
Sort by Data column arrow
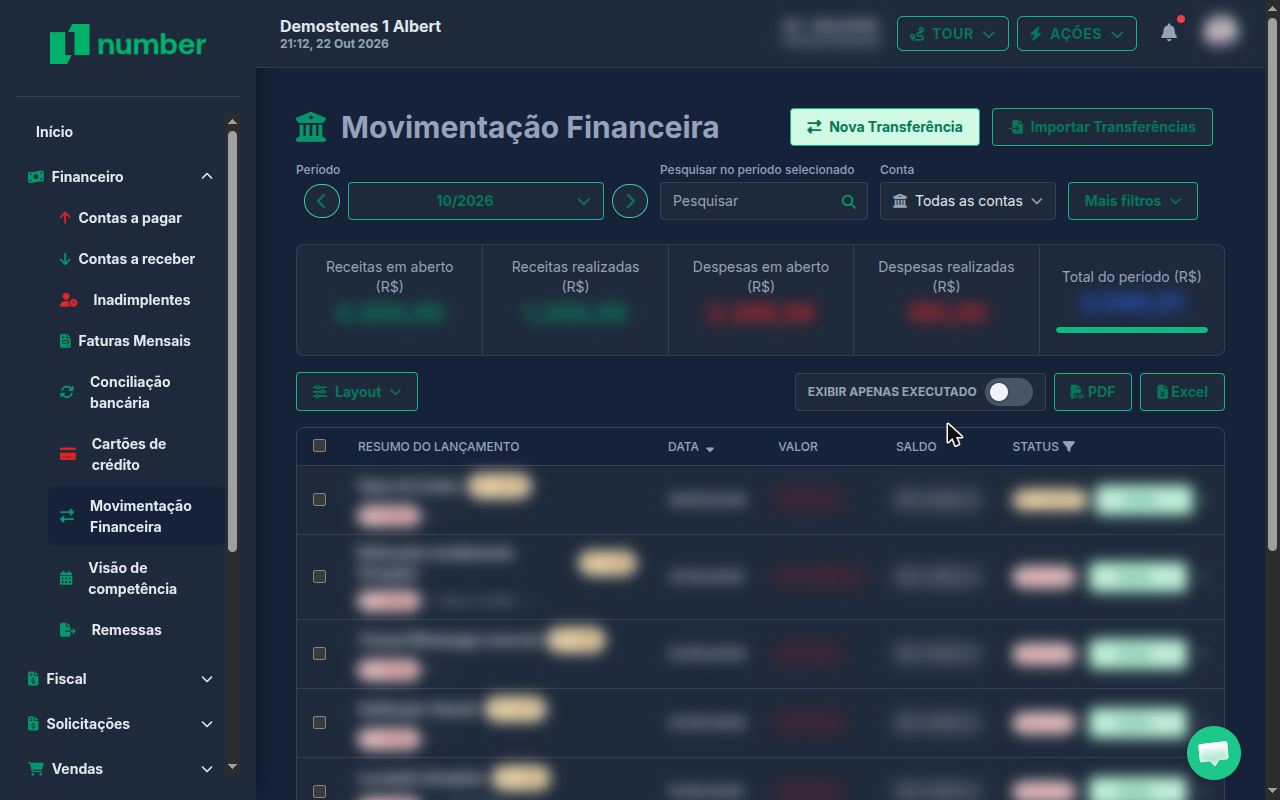[710, 449]
